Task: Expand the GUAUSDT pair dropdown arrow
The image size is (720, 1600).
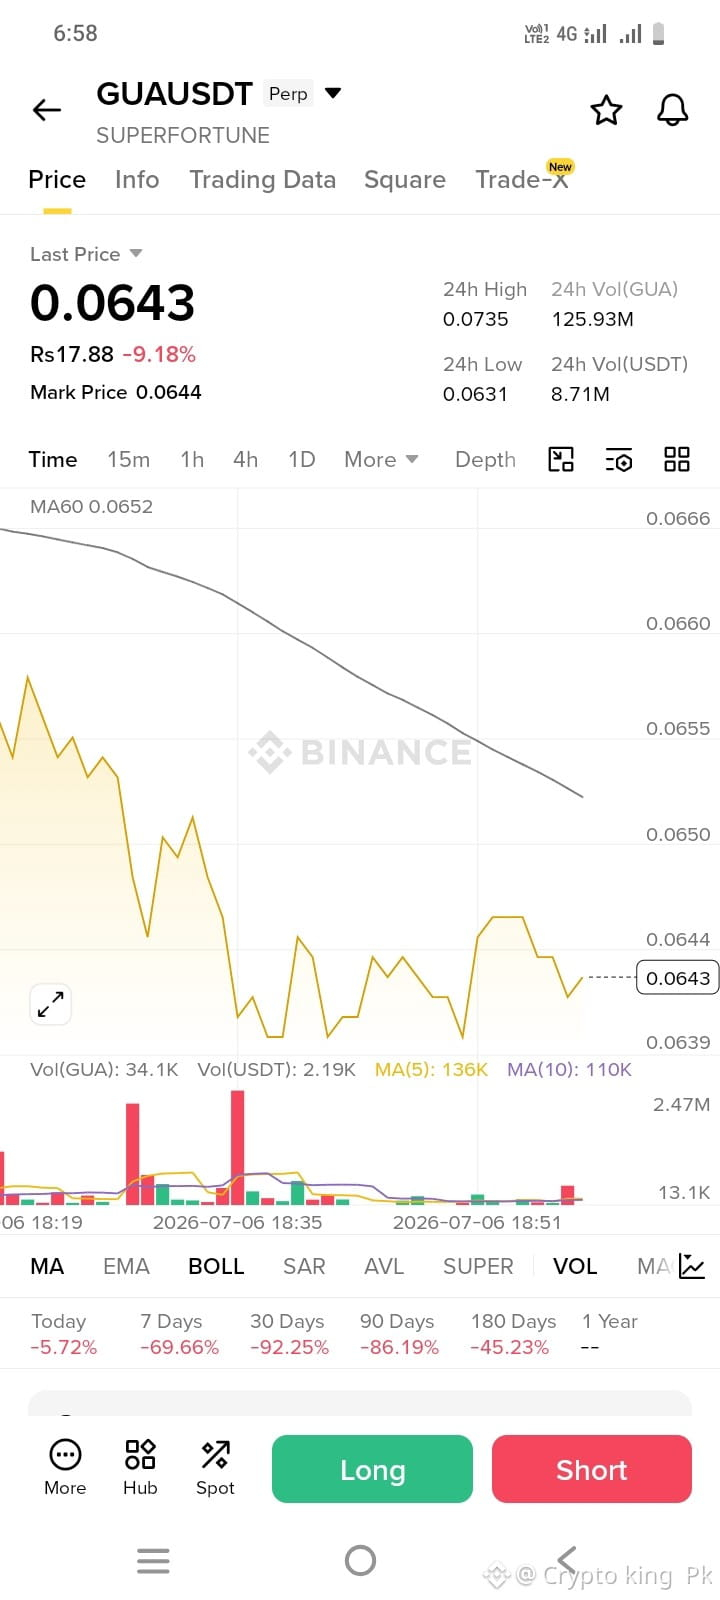Action: coord(334,93)
